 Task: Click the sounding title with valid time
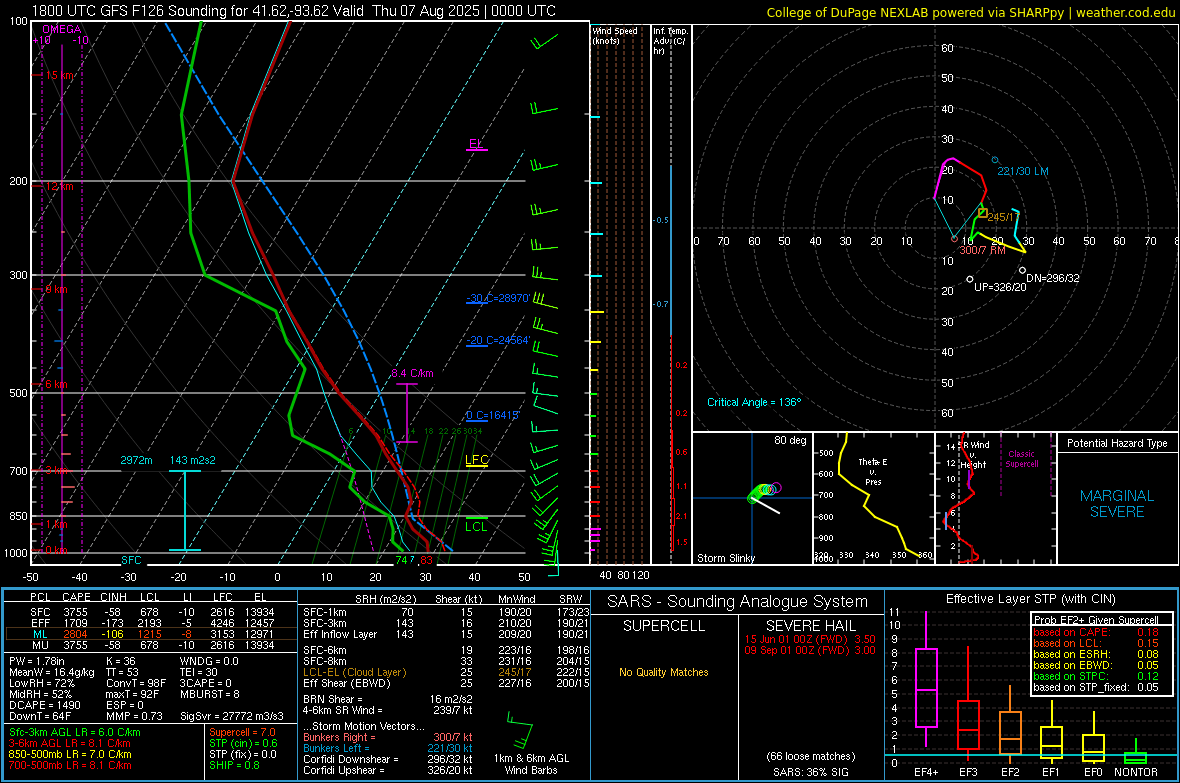coord(293,11)
